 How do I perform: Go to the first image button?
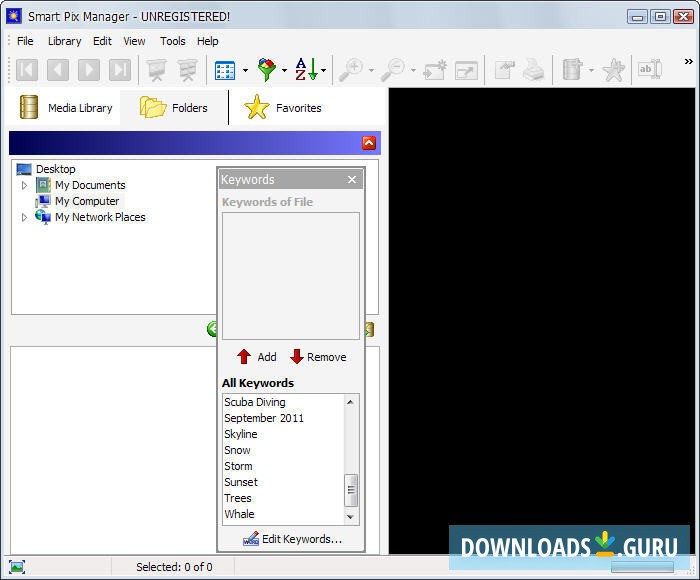pyautogui.click(x=27, y=70)
